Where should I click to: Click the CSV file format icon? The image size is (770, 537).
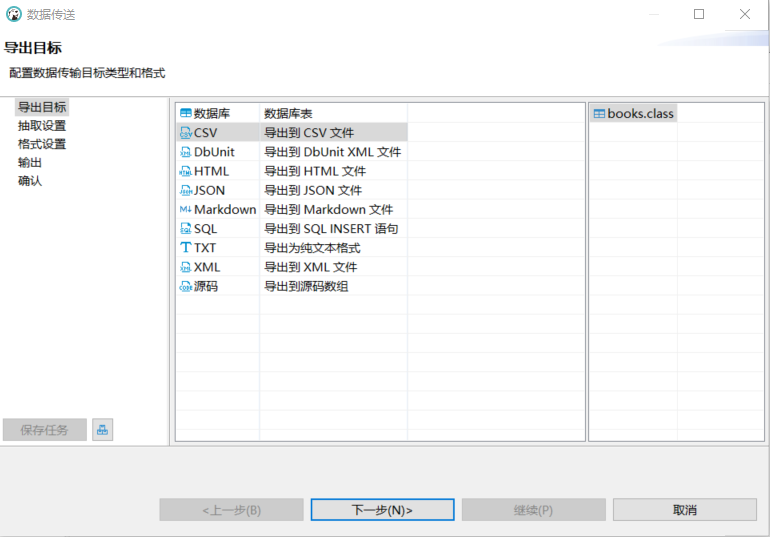[x=185, y=132]
